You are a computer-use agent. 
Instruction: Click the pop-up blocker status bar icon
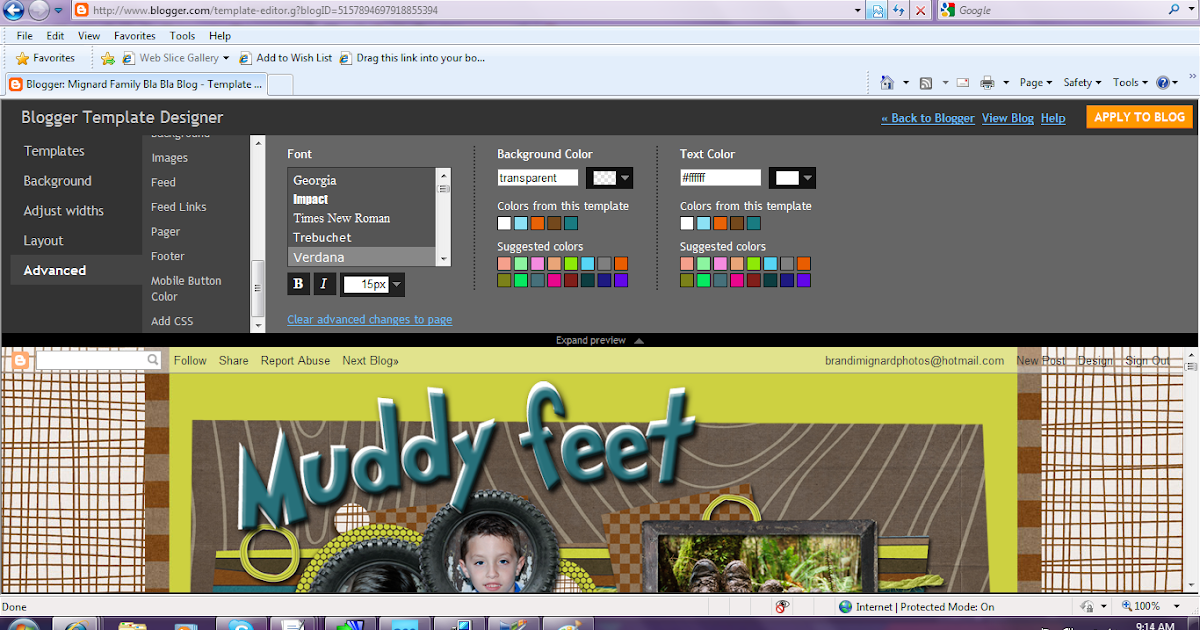[783, 606]
